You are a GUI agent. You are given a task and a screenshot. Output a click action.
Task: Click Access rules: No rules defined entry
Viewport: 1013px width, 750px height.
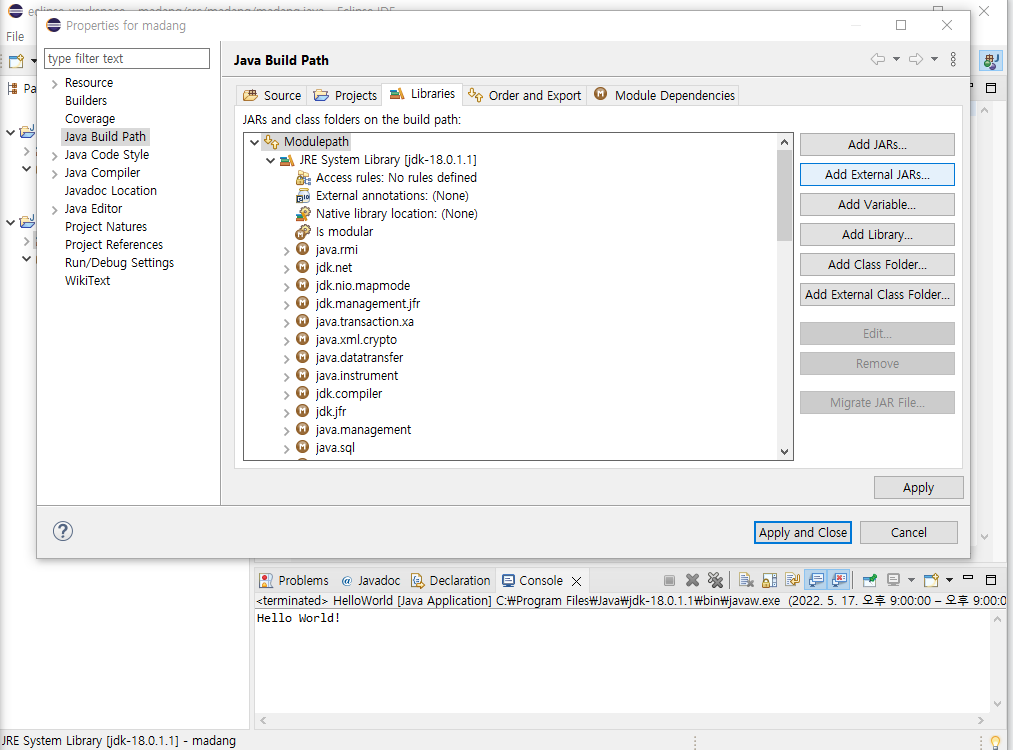396,178
